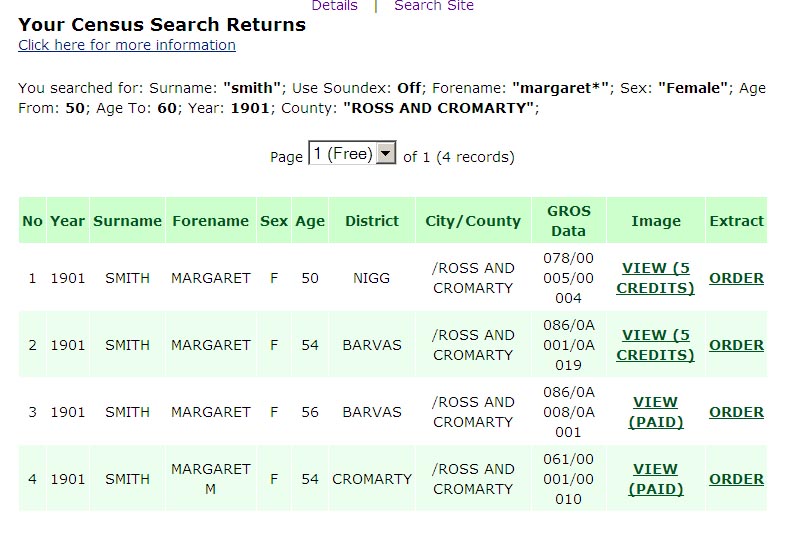
Task: Order extract for record number 1
Action: coord(736,278)
